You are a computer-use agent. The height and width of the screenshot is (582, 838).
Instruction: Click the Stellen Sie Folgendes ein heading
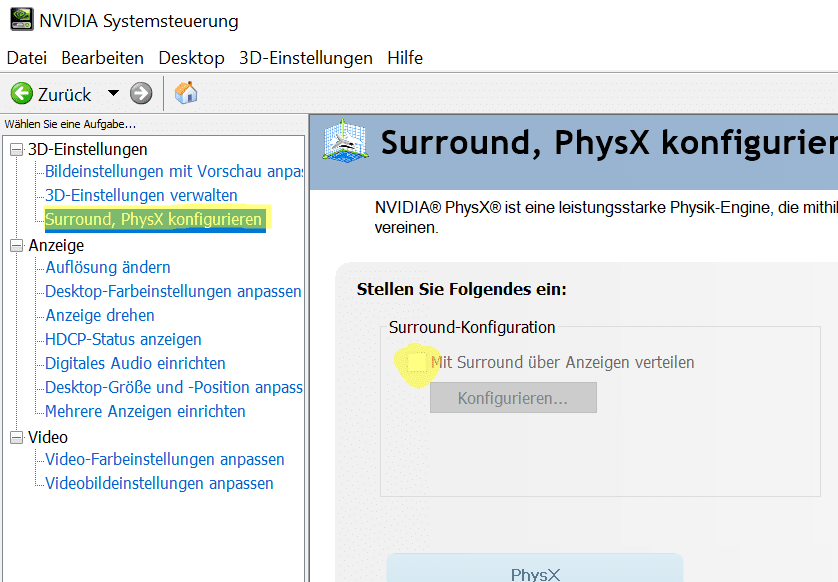coord(462,289)
